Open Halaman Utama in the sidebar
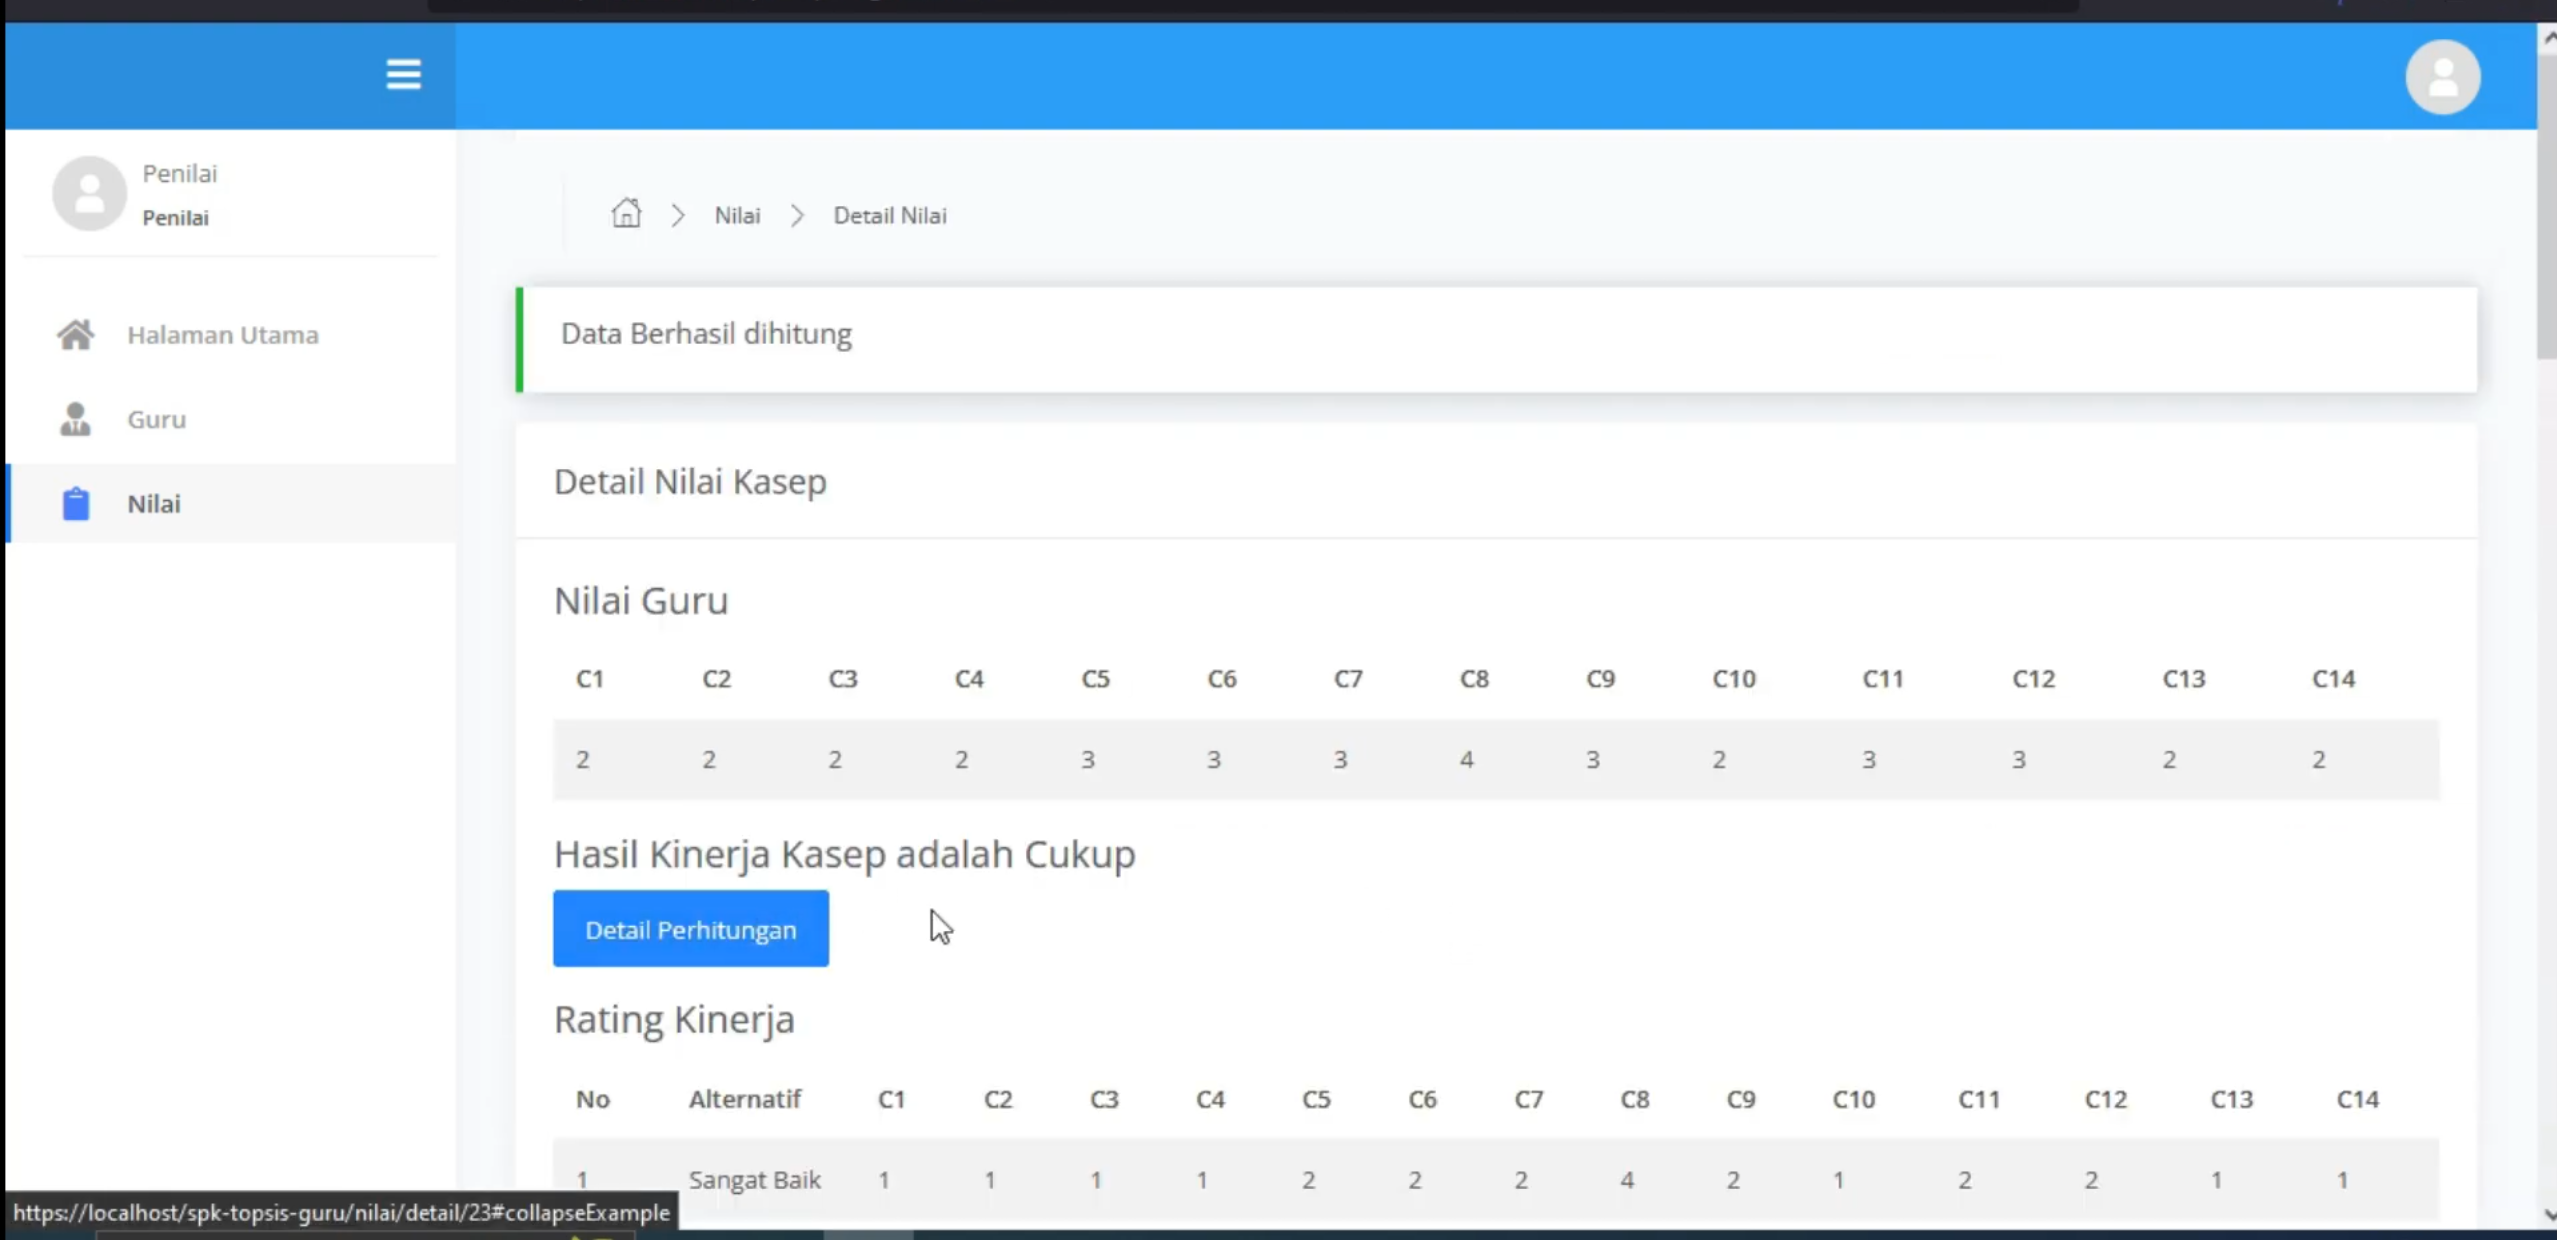Screen dimensions: 2557x1240 point(230,335)
